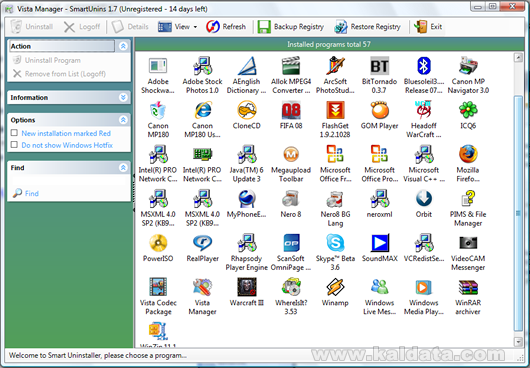Select the RealPlayer icon
Viewport: 530px width, 368px height.
(202, 243)
